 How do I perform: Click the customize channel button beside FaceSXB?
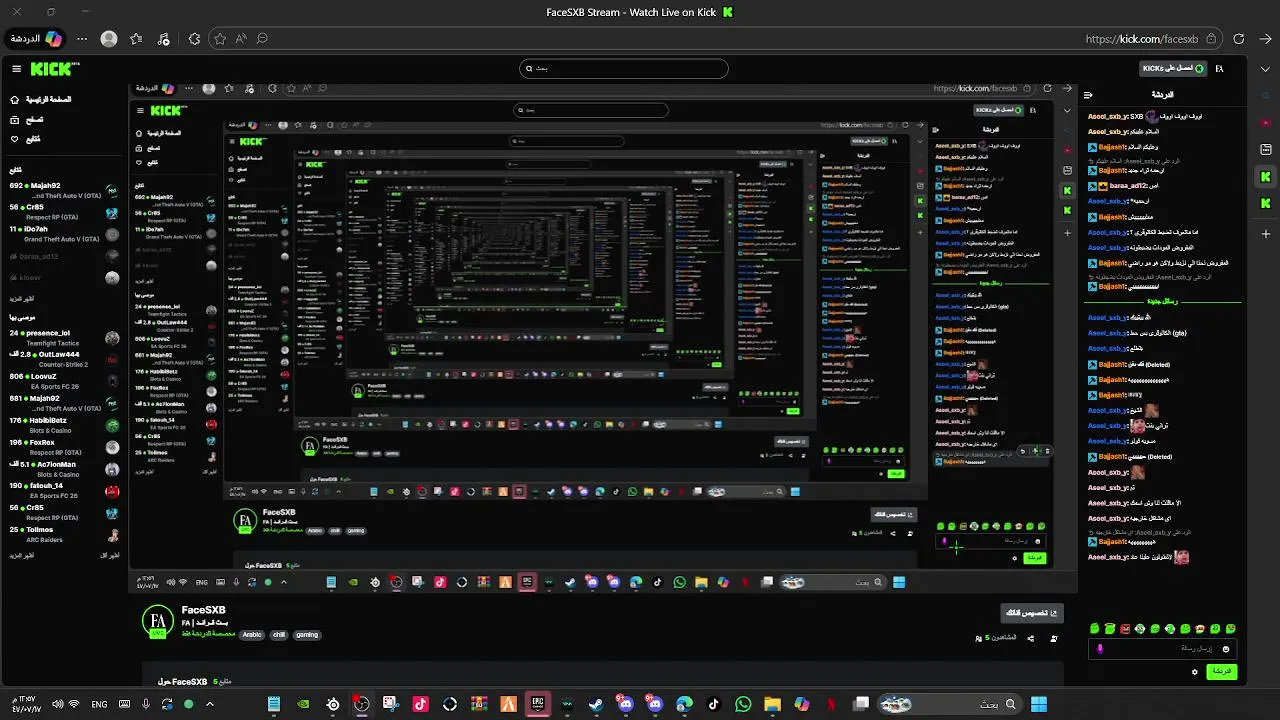click(x=1031, y=613)
